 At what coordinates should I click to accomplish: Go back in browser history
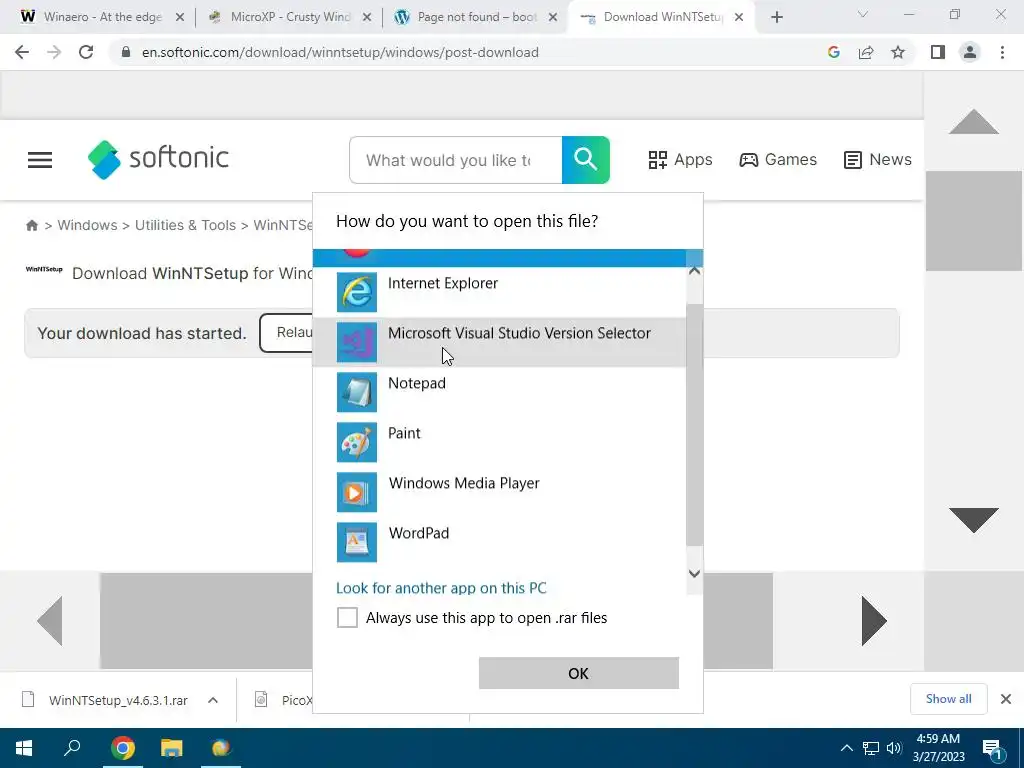click(x=22, y=52)
